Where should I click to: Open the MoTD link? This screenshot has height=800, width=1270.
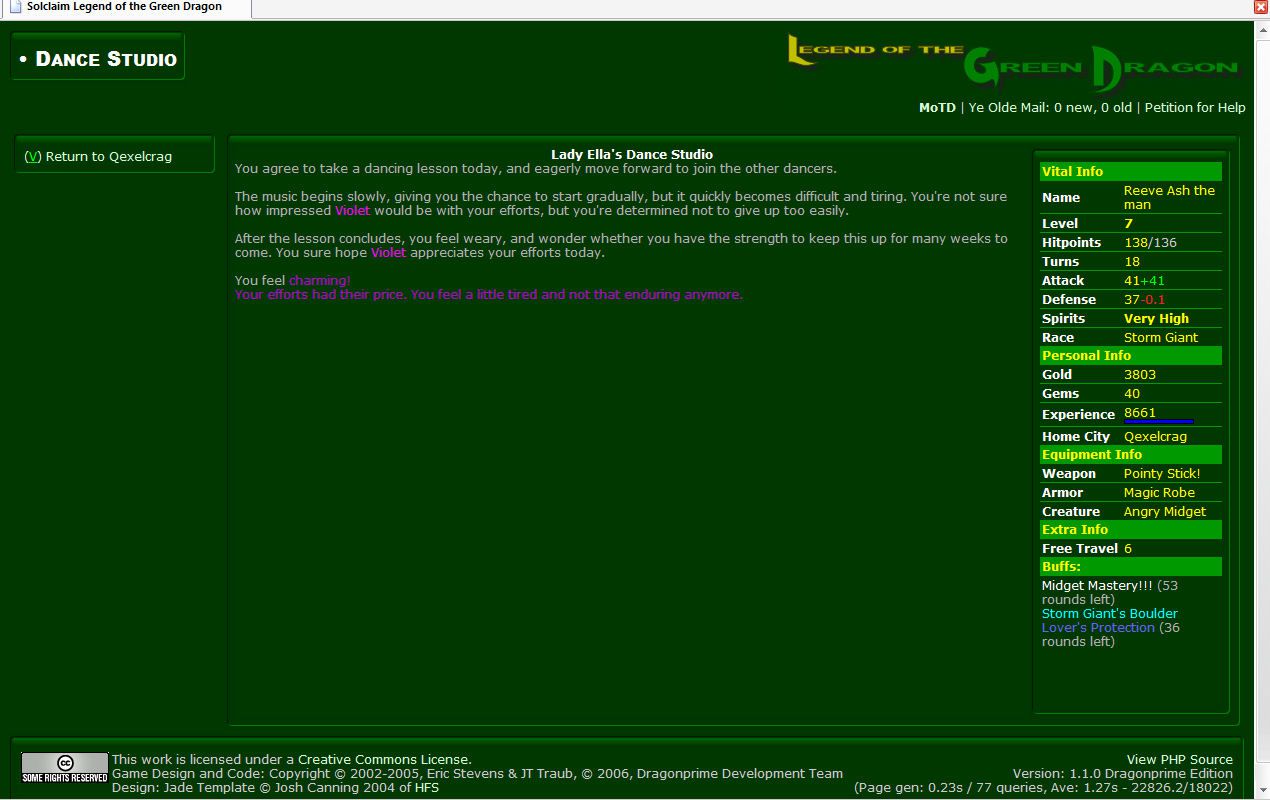pyautogui.click(x=937, y=108)
